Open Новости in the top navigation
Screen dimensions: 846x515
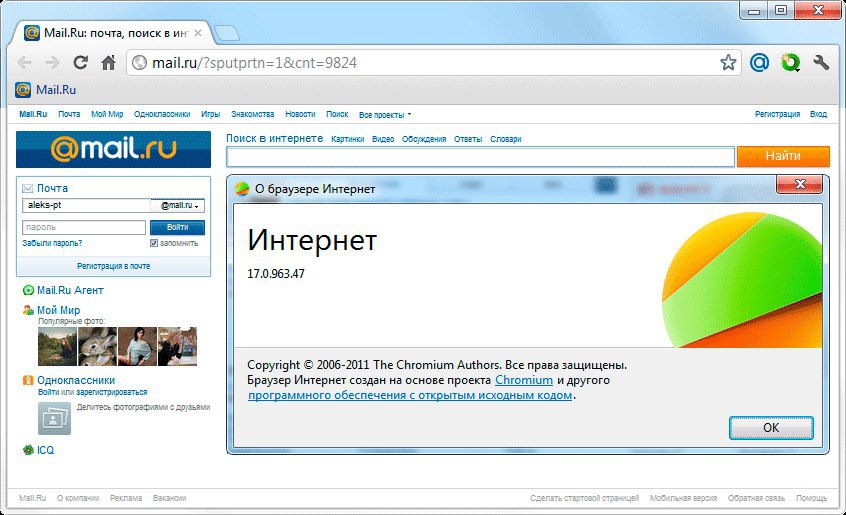pos(300,114)
